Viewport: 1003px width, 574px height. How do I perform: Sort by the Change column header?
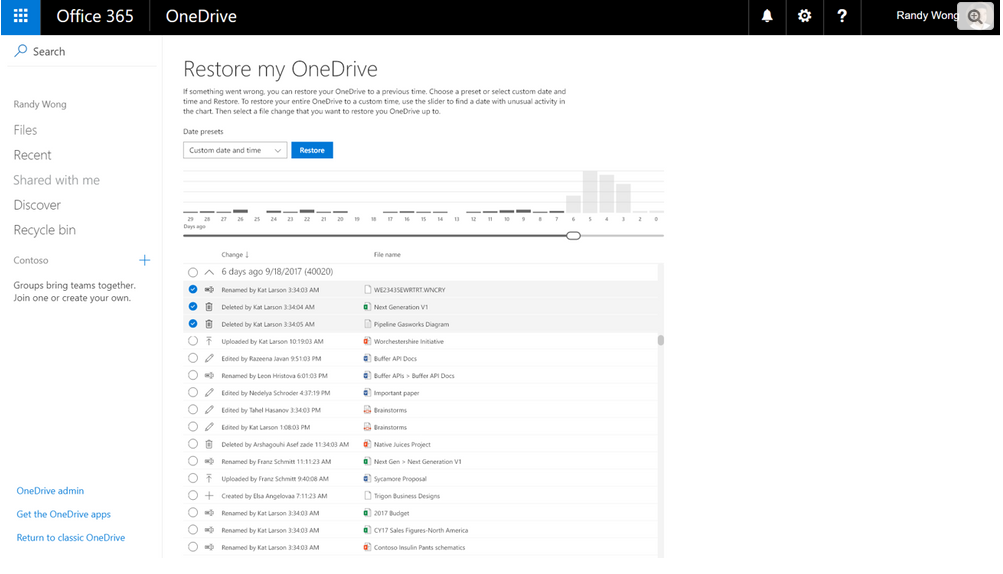(235, 255)
